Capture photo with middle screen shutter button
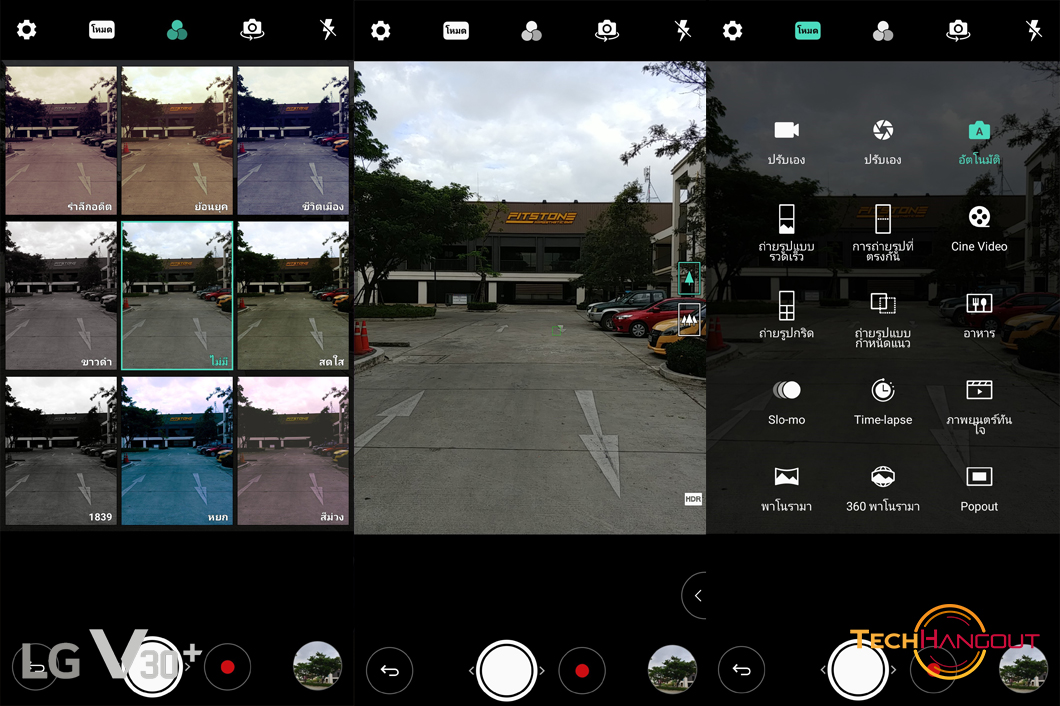1060x706 pixels. [506, 670]
